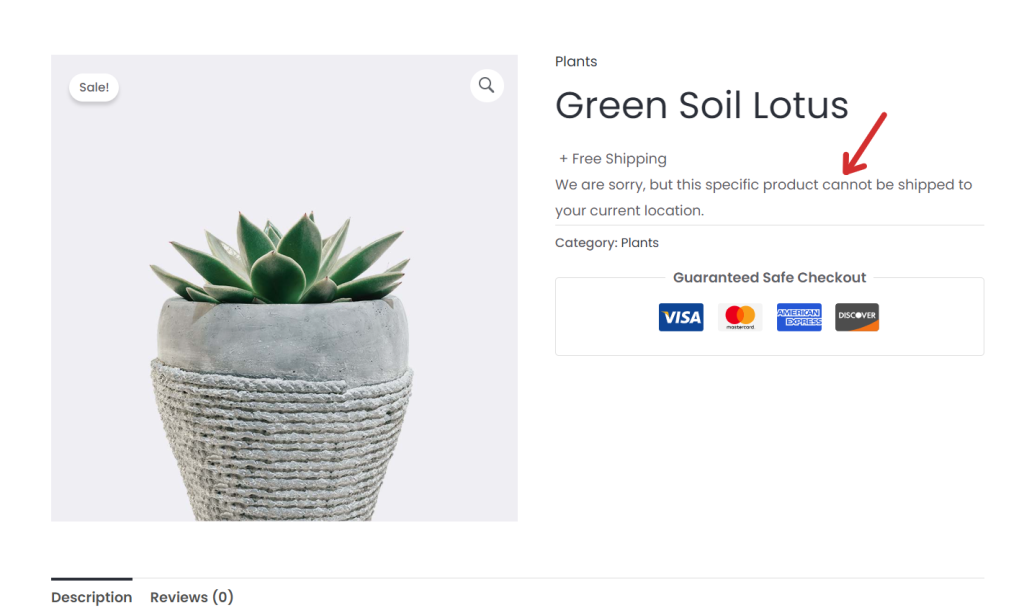Follow the Plants link beside Category
Image resolution: width=1024 pixels, height=613 pixels.
[x=640, y=243]
